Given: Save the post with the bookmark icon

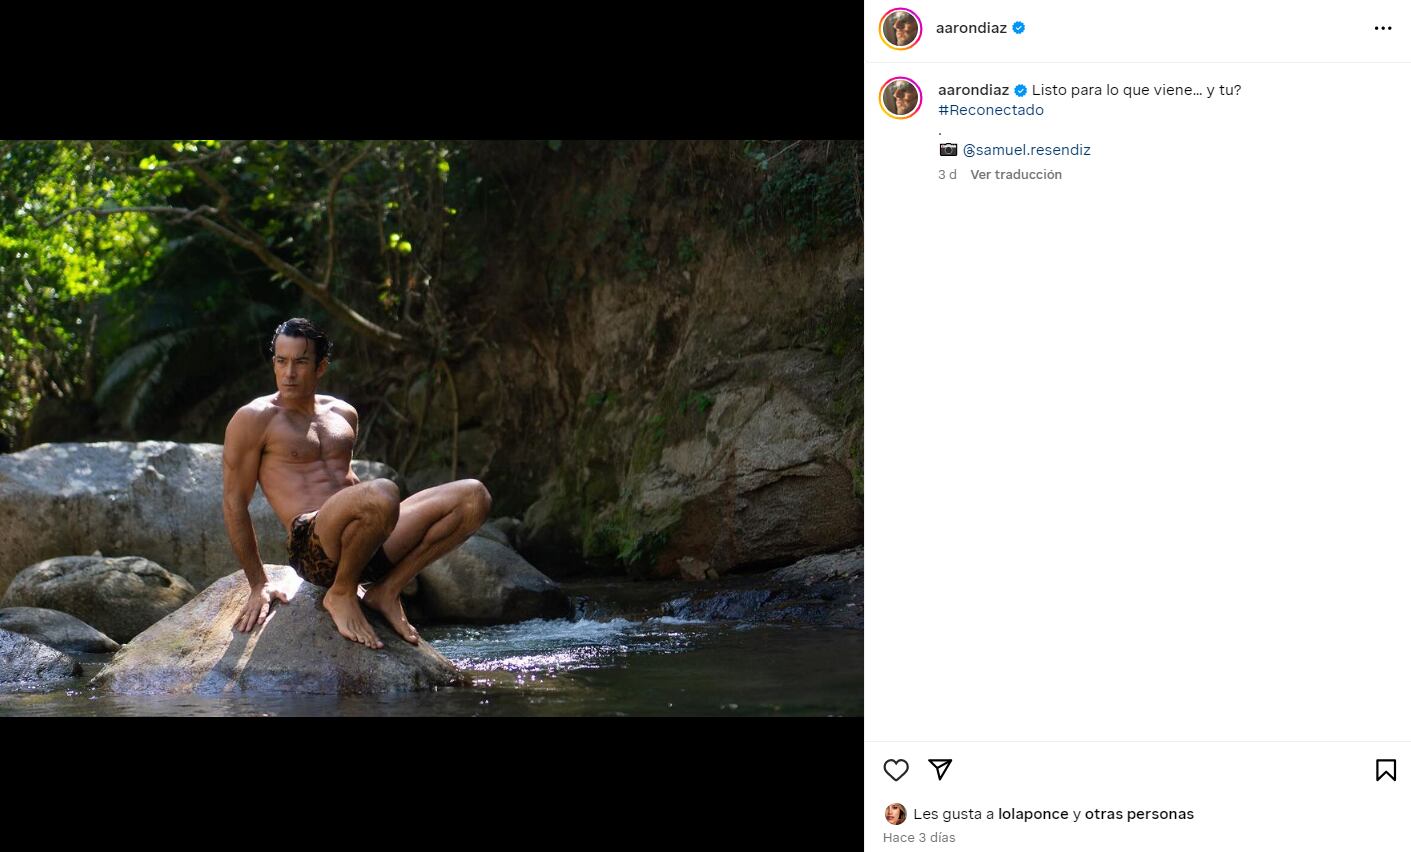Looking at the screenshot, I should pos(1385,769).
